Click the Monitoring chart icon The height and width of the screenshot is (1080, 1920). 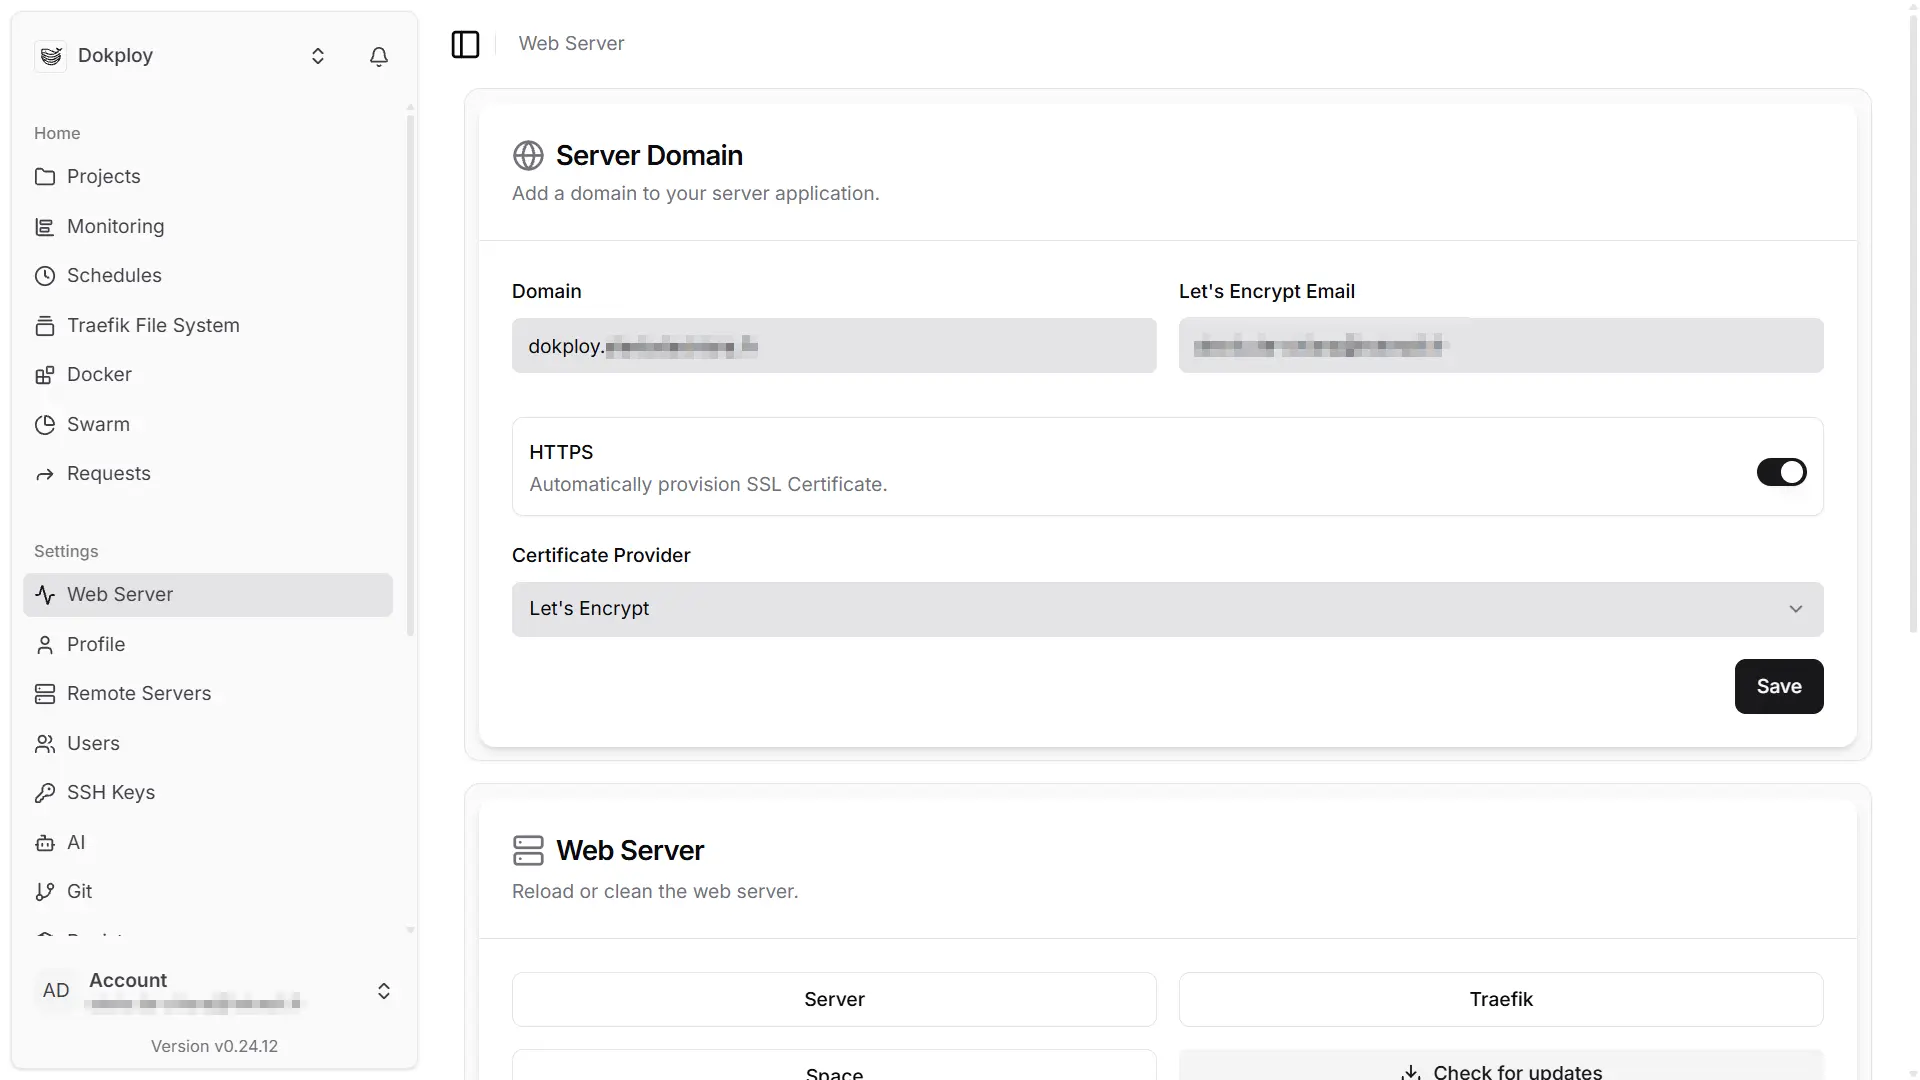point(45,227)
